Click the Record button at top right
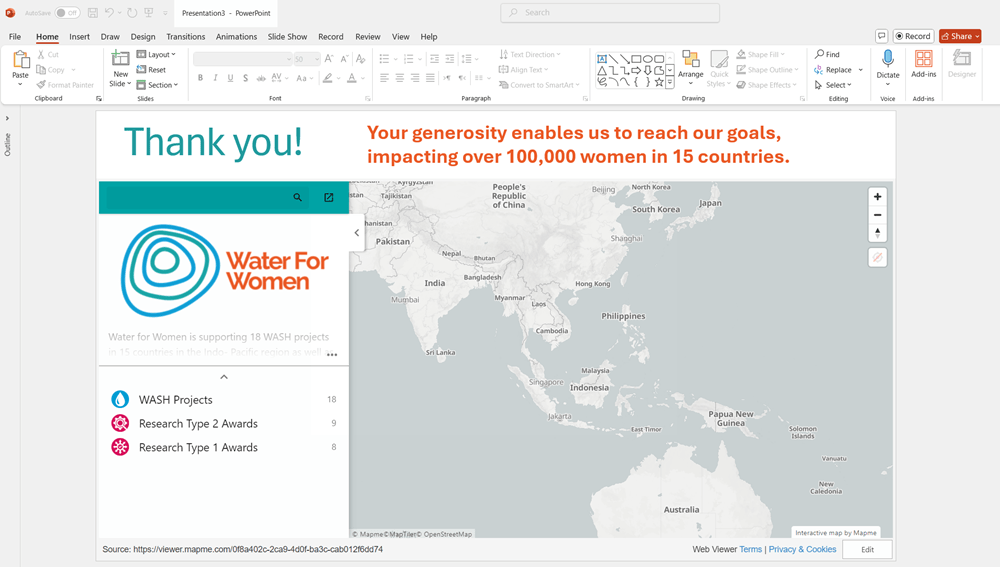 pyautogui.click(x=913, y=36)
